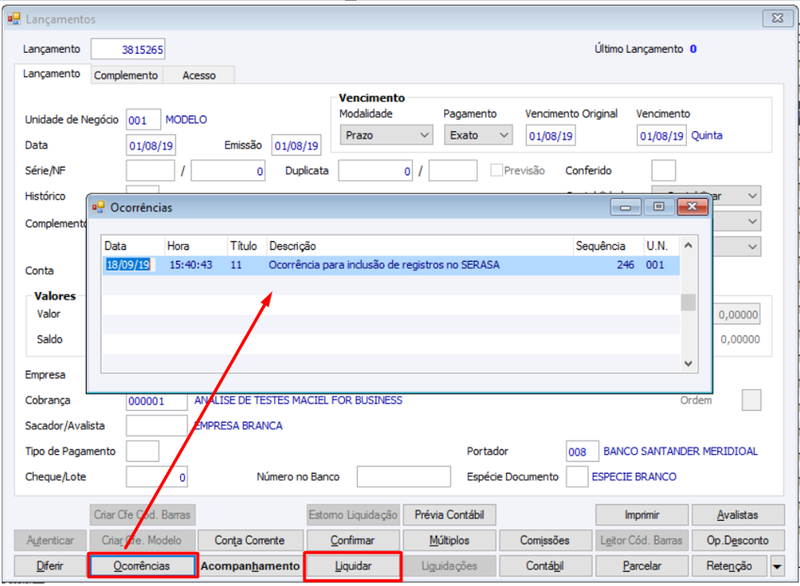Image resolution: width=800 pixels, height=586 pixels.
Task: Click the Parcelar button
Action: 641,566
